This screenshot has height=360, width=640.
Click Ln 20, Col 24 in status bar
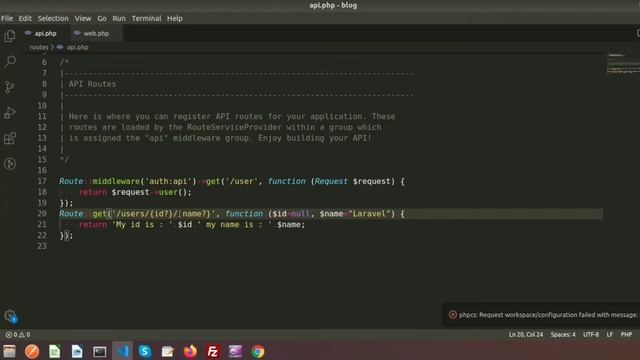click(x=526, y=334)
